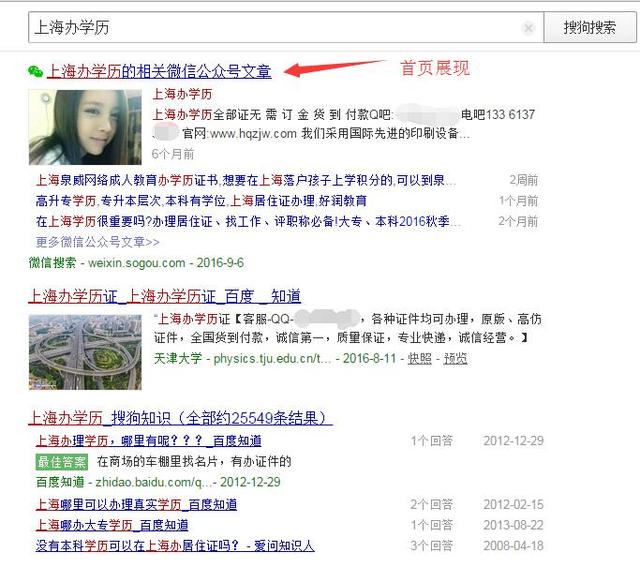The image size is (640, 567).
Task: Open 上海办学历证_百度_知道 result title
Action: [x=165, y=296]
